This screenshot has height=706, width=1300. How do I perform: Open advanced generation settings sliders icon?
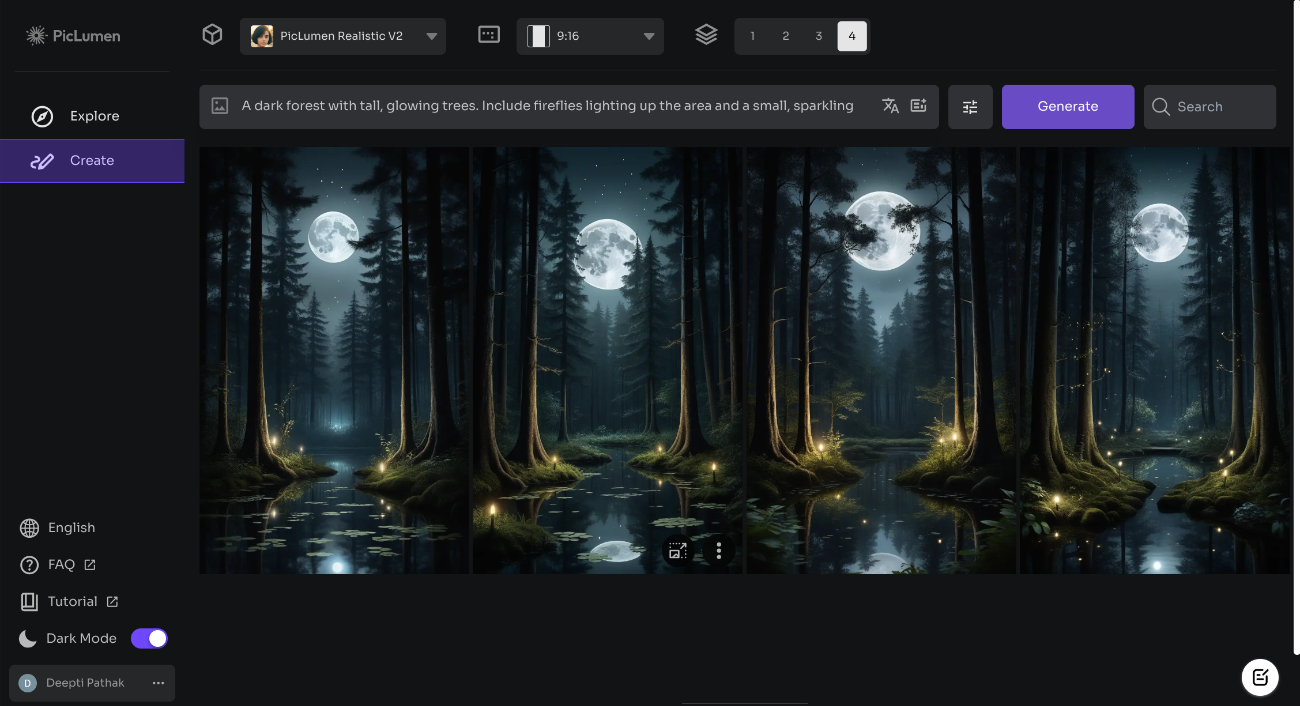[970, 106]
